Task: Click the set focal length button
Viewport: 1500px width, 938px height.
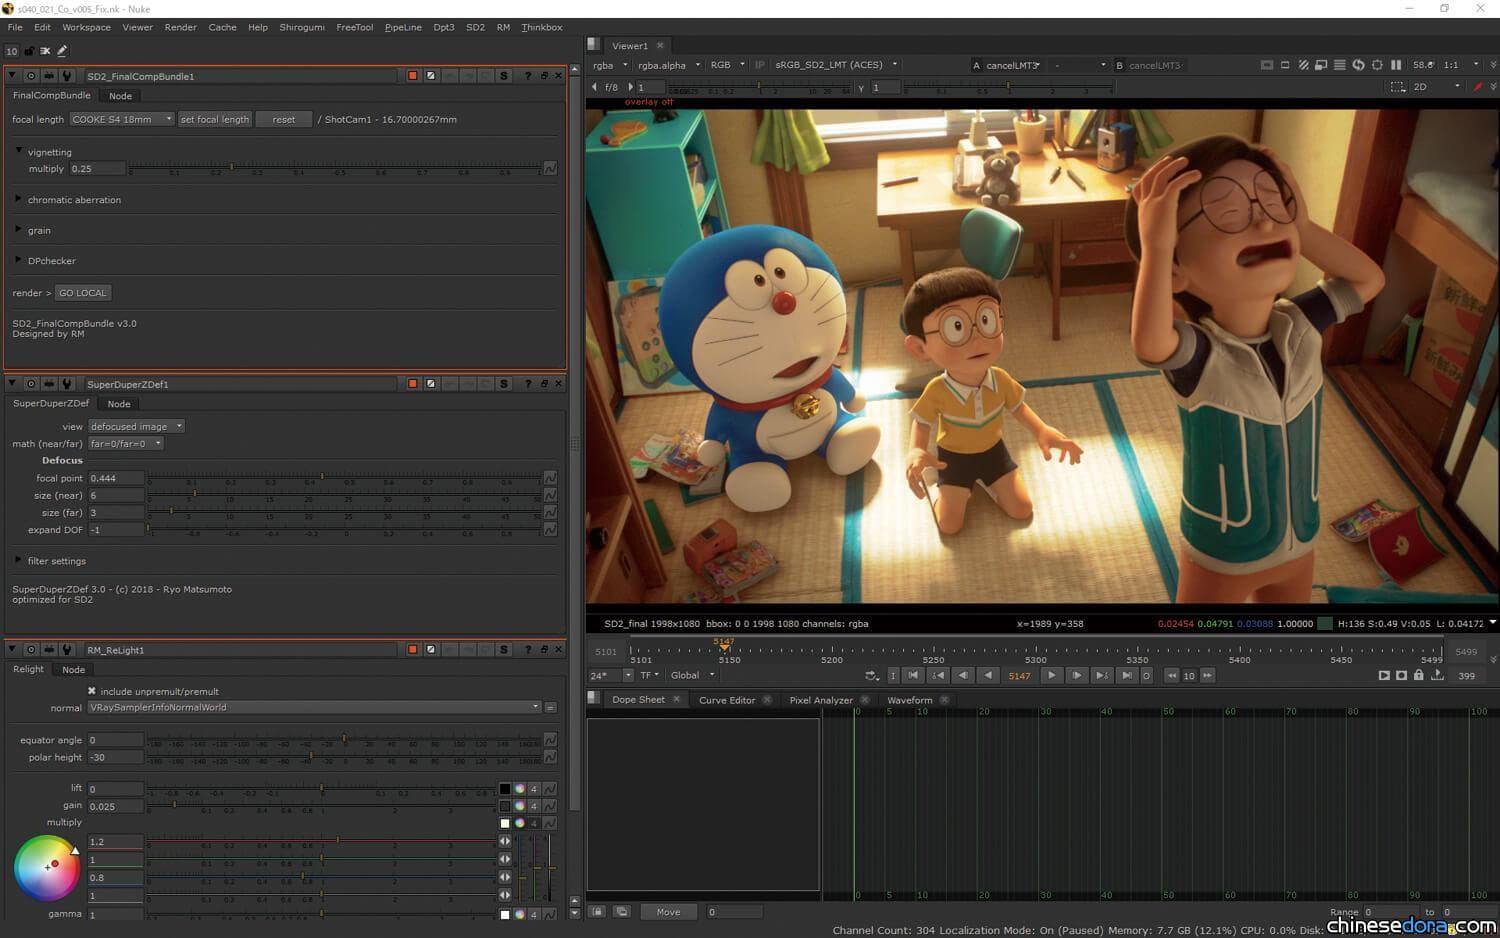Action: (x=215, y=119)
